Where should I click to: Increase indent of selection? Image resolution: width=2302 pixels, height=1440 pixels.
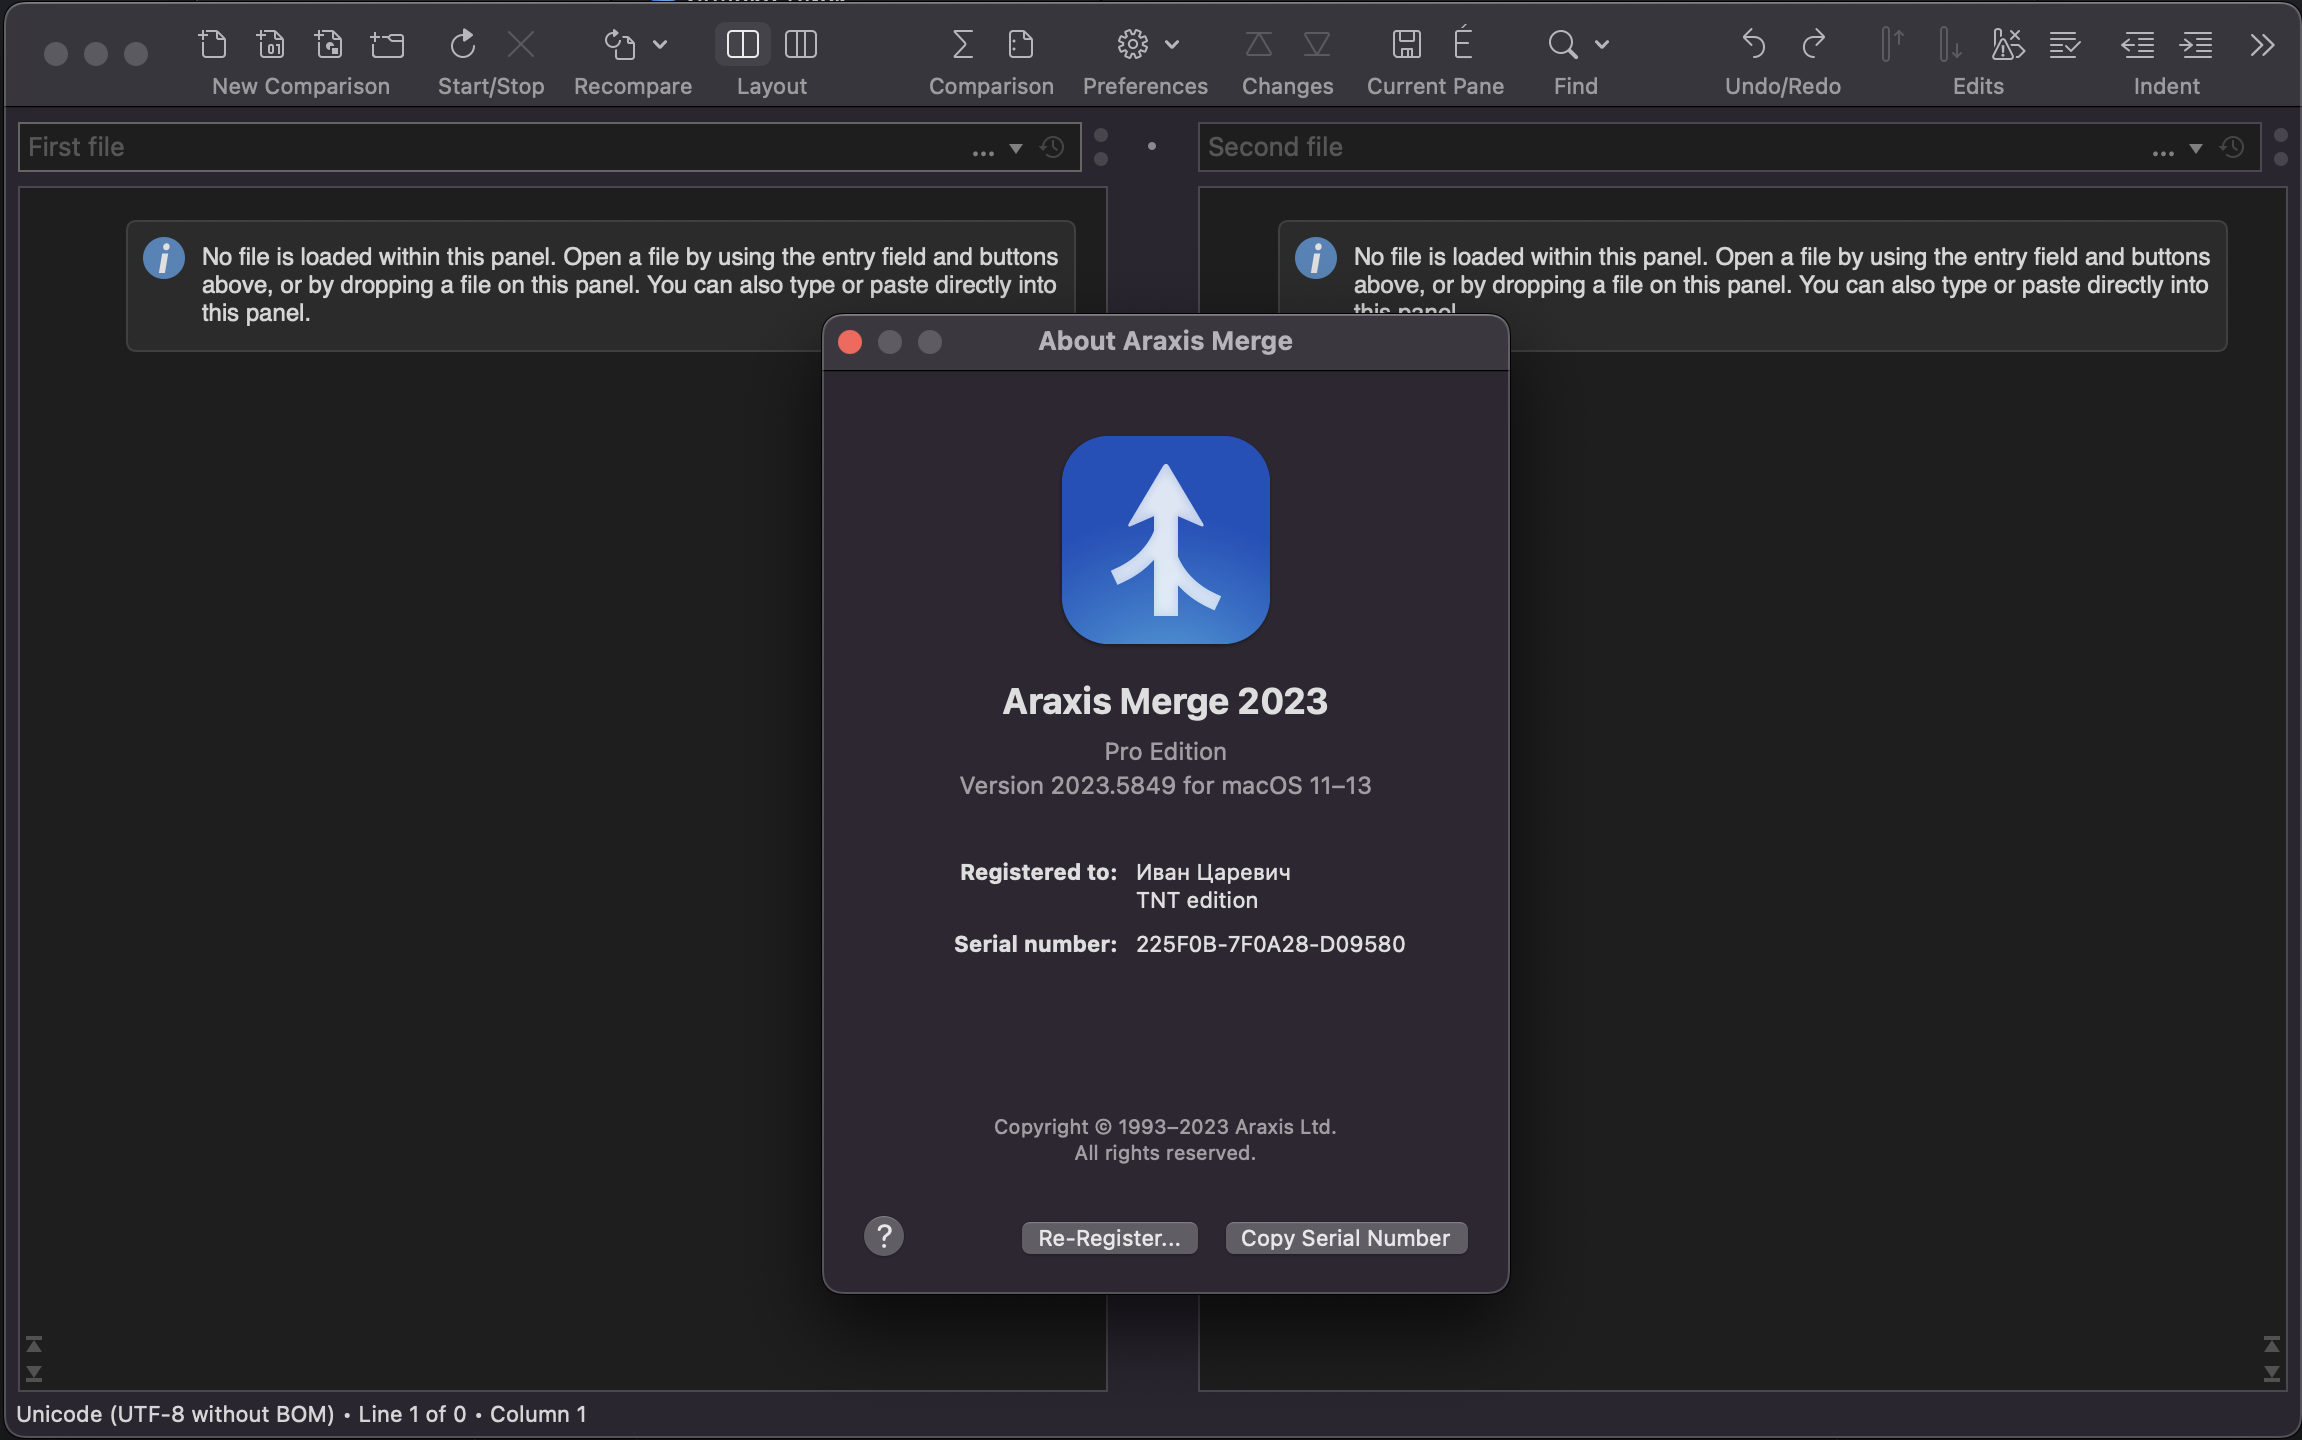(x=2196, y=44)
